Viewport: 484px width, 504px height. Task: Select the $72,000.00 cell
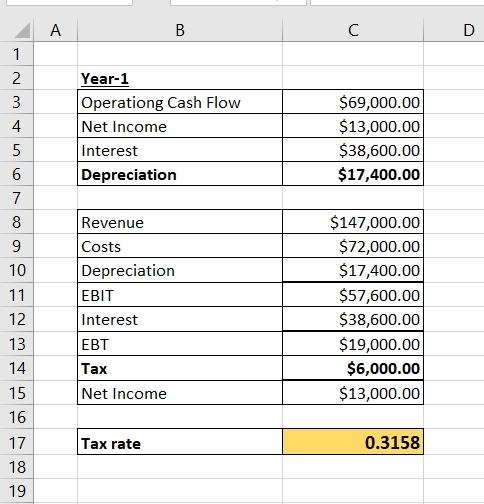[x=353, y=246]
